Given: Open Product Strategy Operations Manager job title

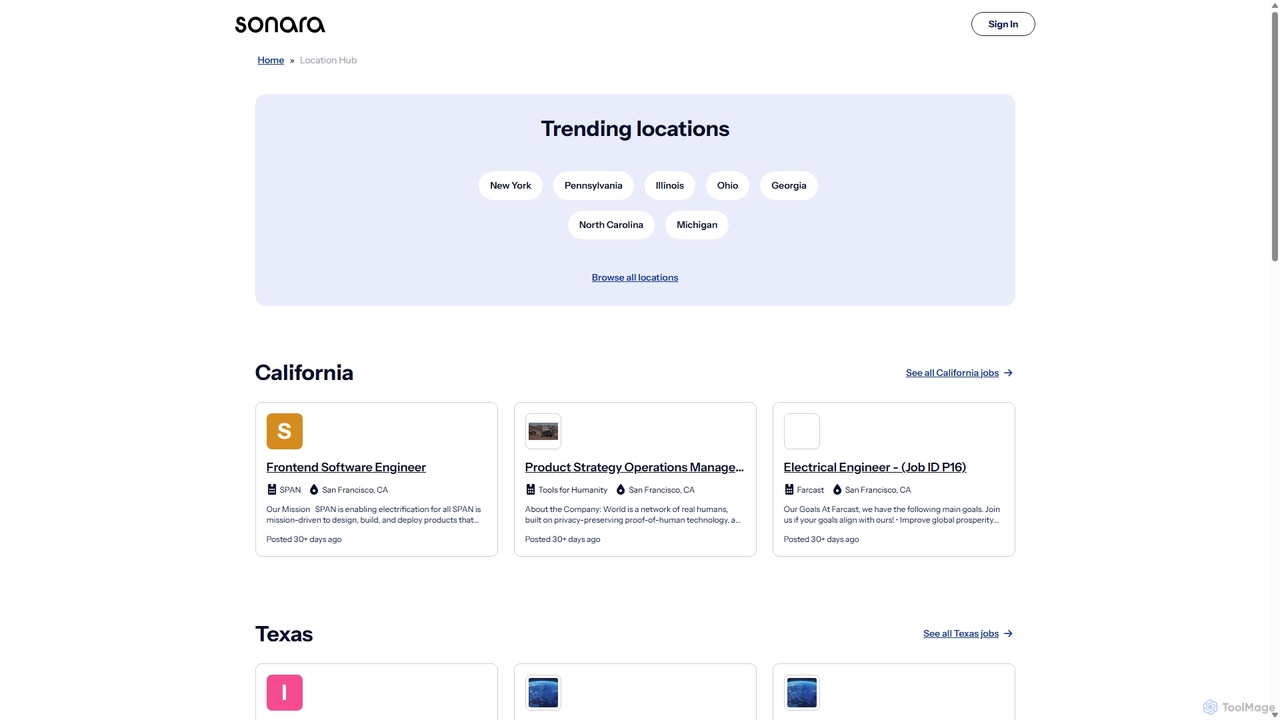Looking at the screenshot, I should pos(634,467).
